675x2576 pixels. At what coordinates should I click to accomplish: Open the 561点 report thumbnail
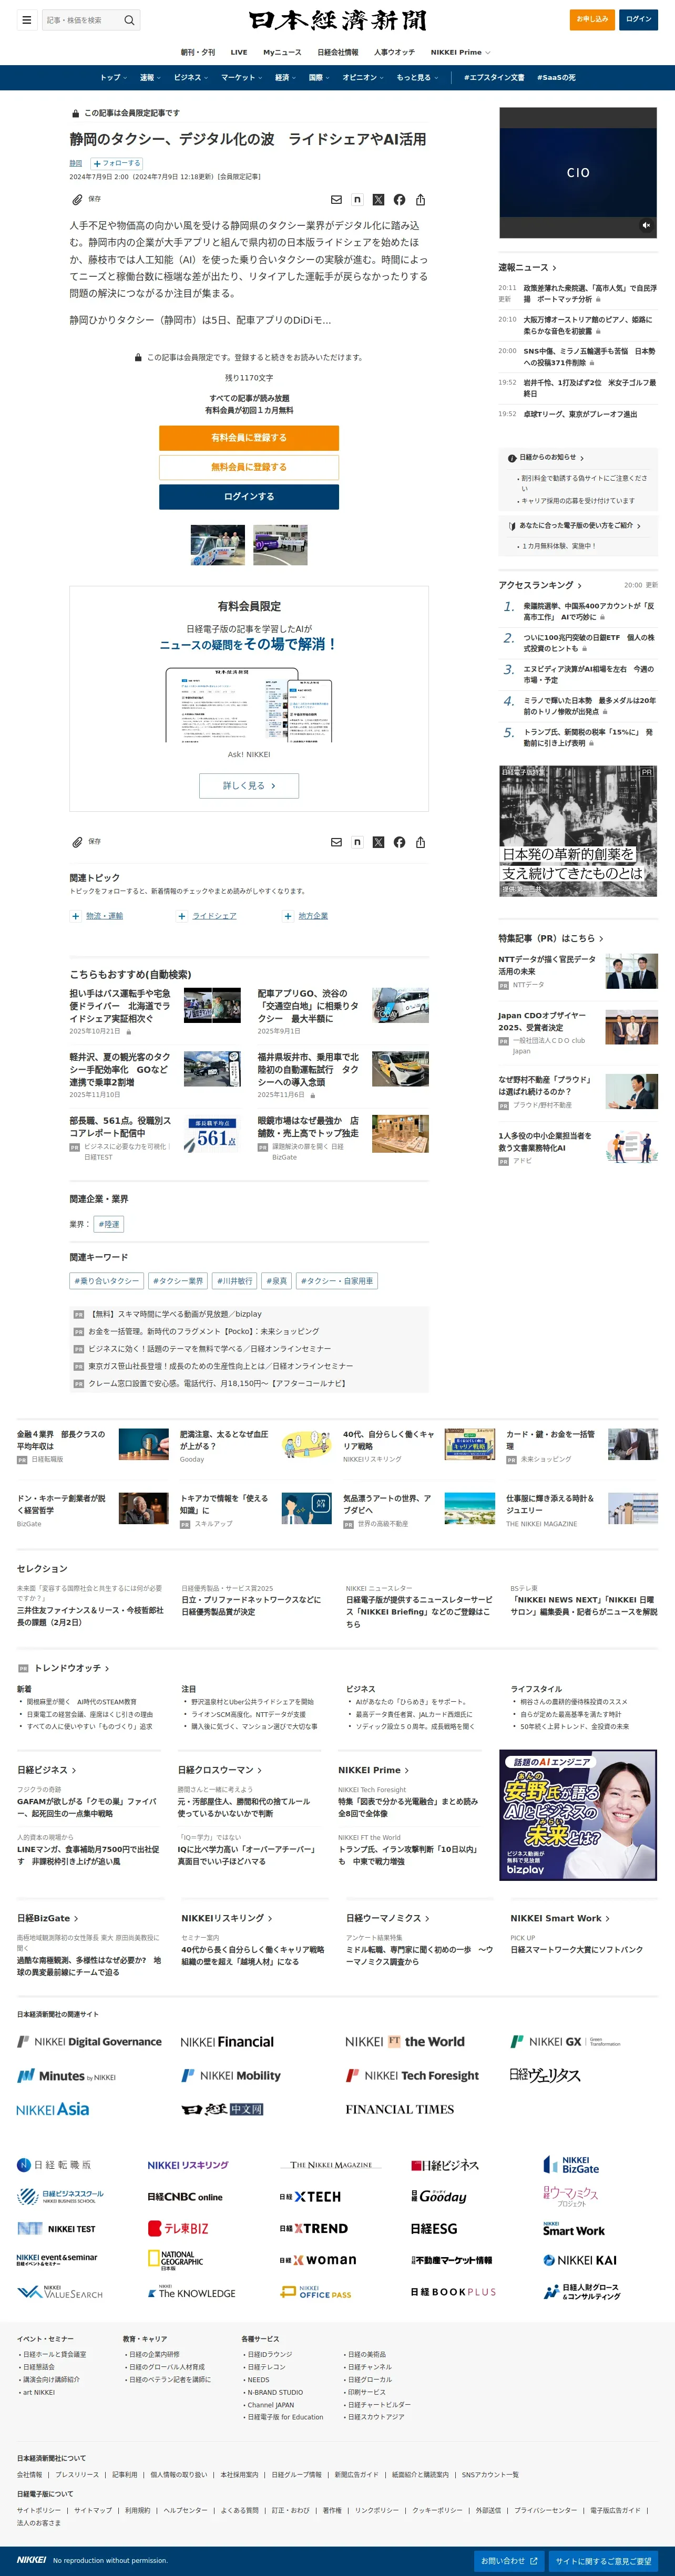212,1134
